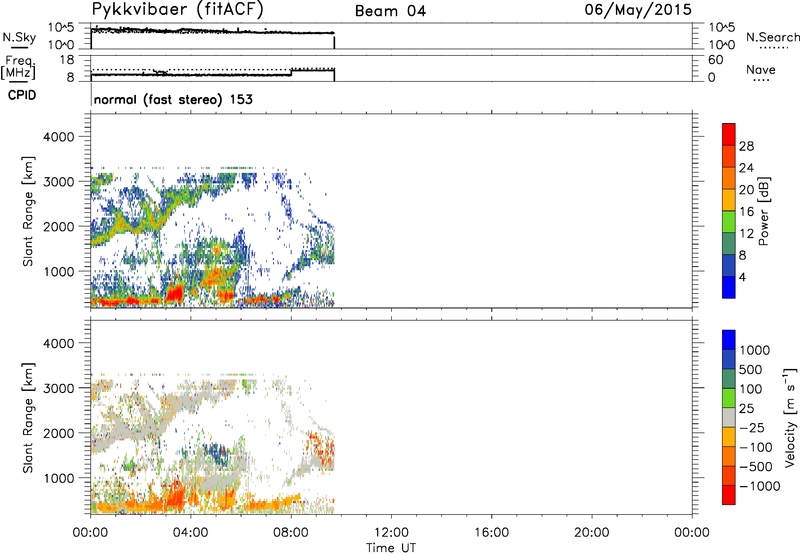Viewport: 800px width, 554px height.
Task: Click the 2000 tick on velocity panel axis
Action: tap(59, 433)
